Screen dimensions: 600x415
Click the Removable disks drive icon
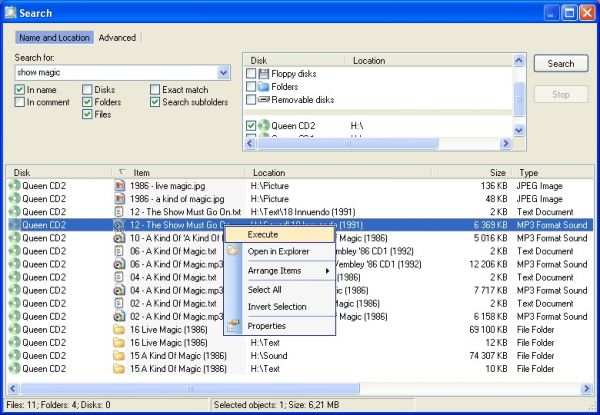pyautogui.click(x=264, y=99)
